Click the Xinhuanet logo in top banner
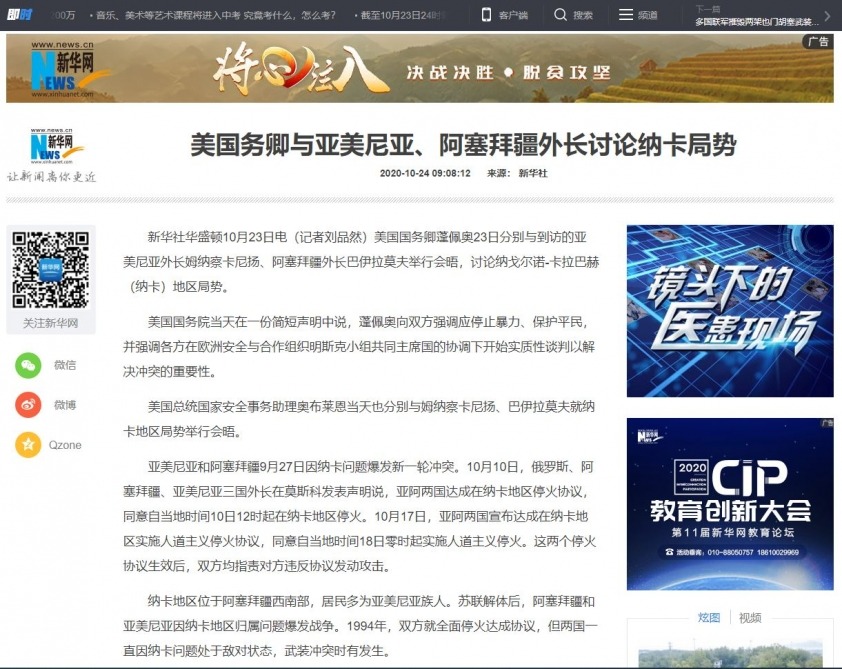The height and width of the screenshot is (669, 842). pos(57,66)
